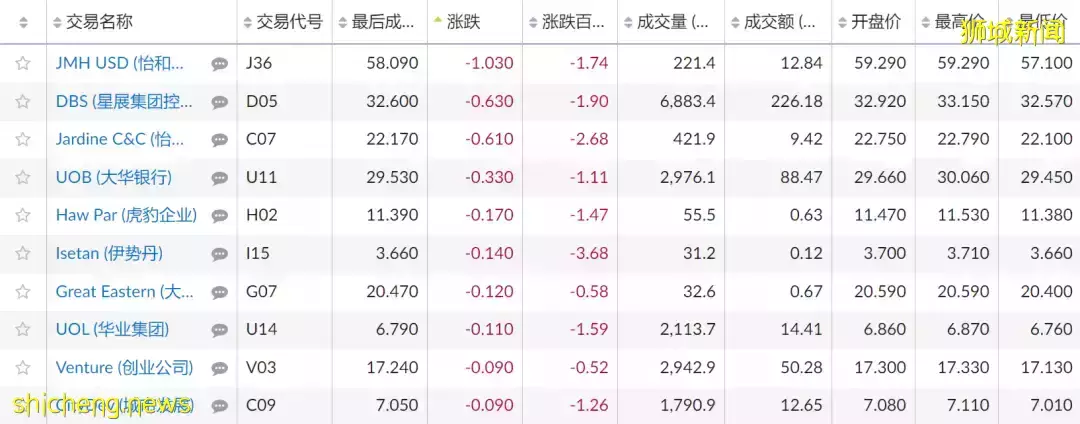Open Isetan (伊势丹) stock page
This screenshot has height=424, width=1080.
tap(110, 253)
